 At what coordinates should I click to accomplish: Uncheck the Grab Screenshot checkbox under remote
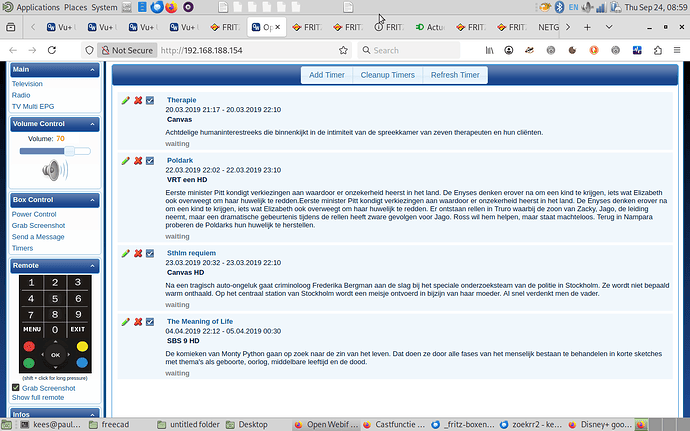click(x=16, y=387)
